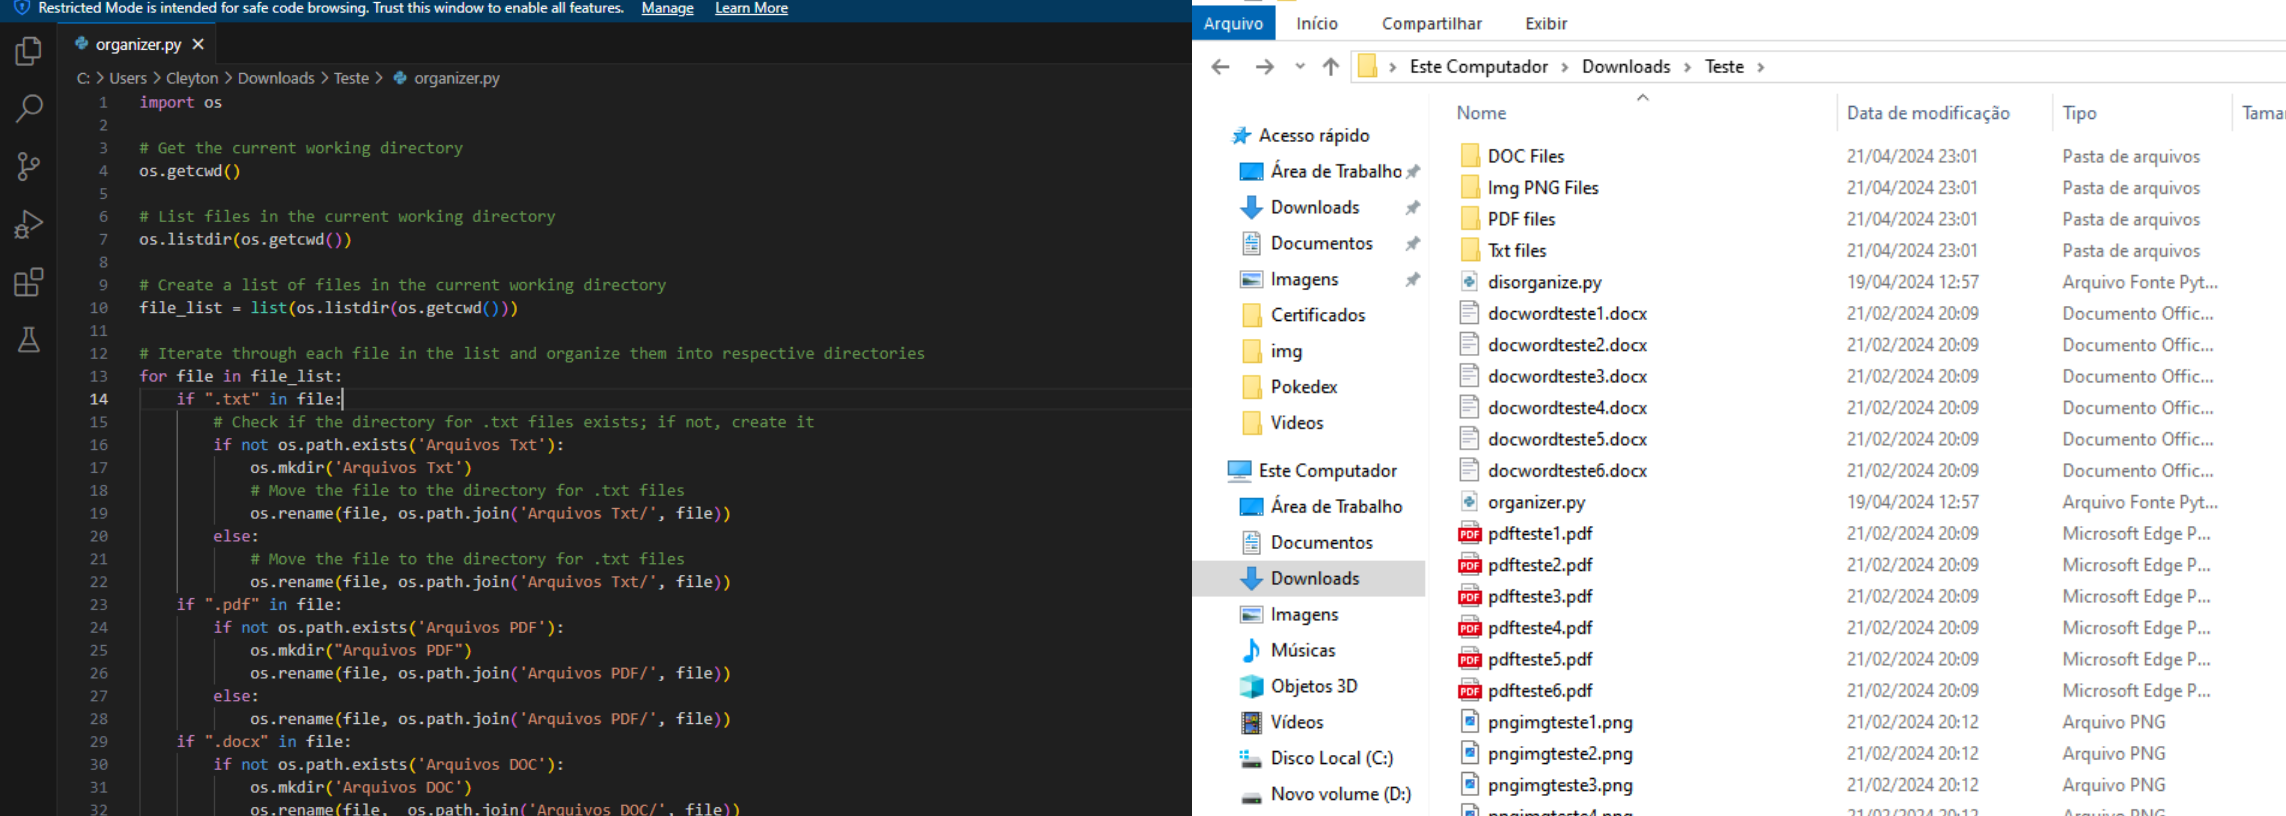The width and height of the screenshot is (2286, 816).
Task: Open the Run and Debug view
Action: point(29,224)
